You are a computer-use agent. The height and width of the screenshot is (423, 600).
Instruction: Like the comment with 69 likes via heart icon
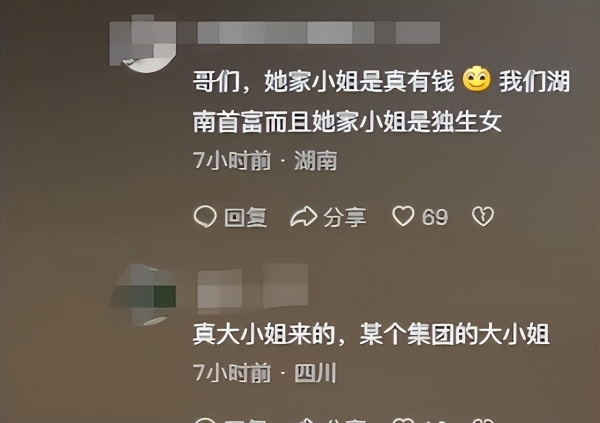[403, 216]
